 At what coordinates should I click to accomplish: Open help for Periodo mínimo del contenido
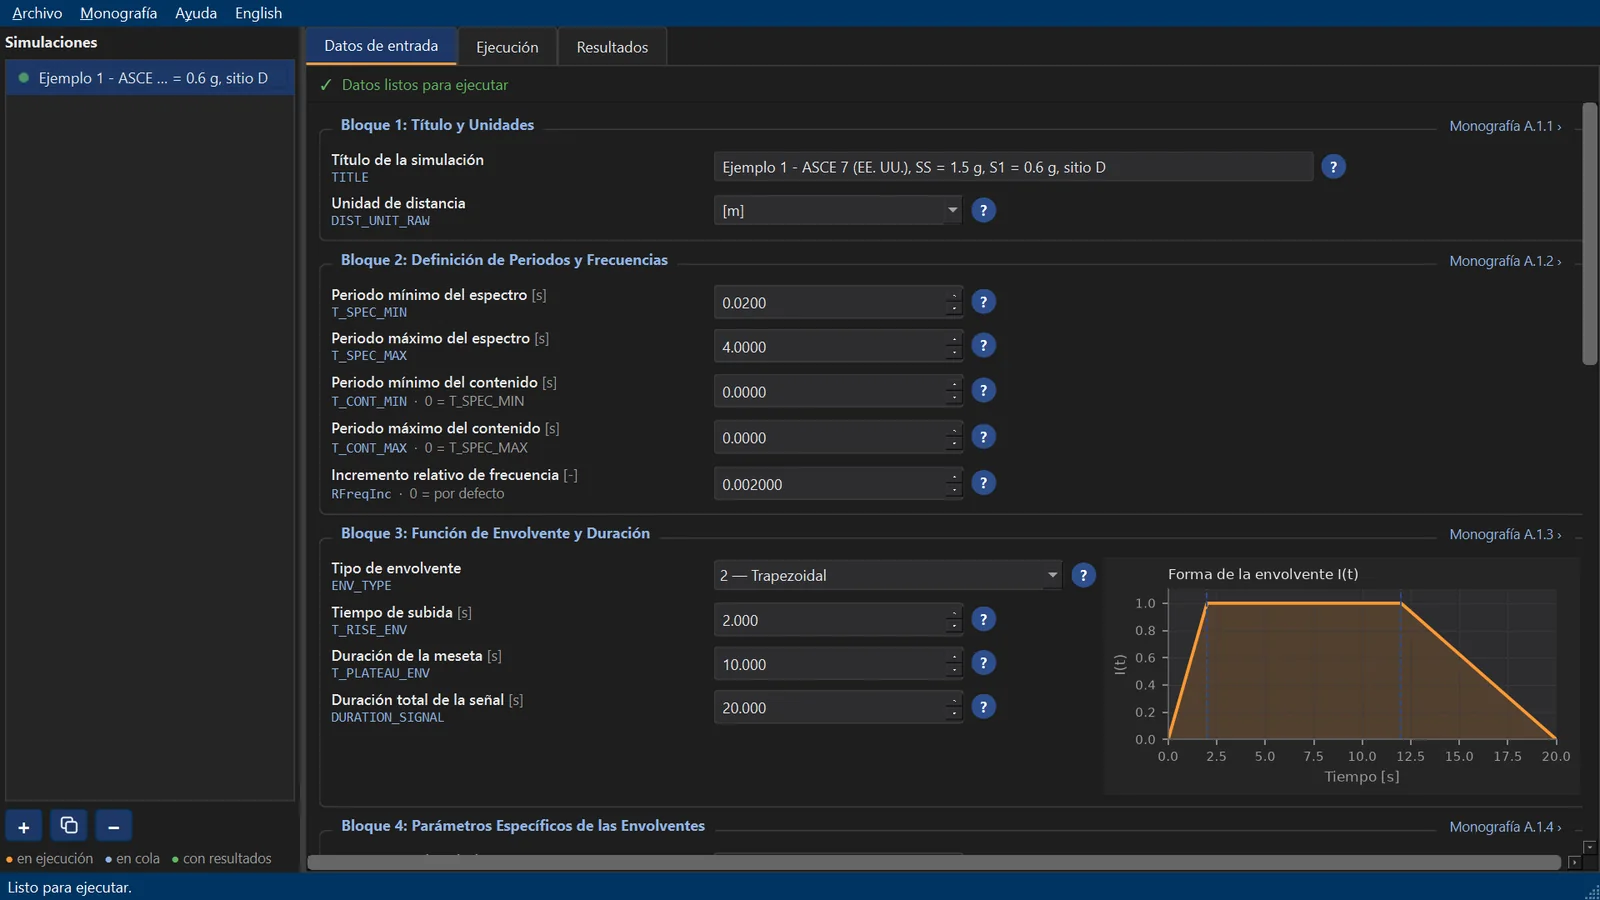click(983, 391)
